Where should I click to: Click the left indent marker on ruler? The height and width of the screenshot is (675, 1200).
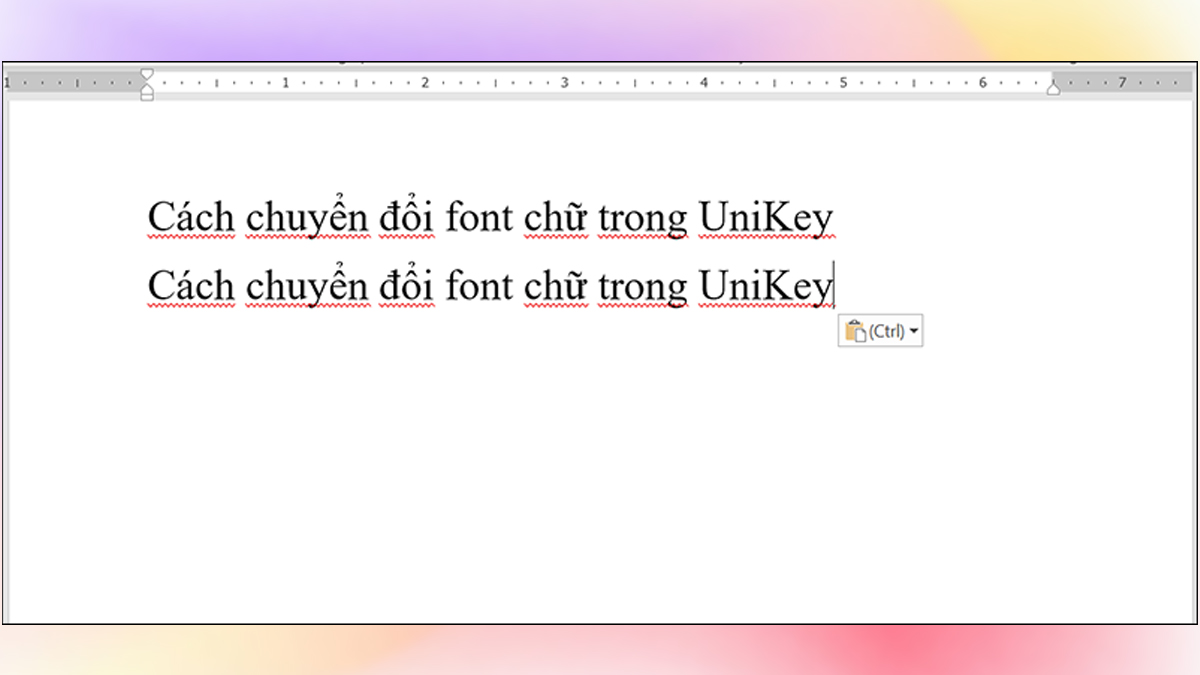(147, 95)
